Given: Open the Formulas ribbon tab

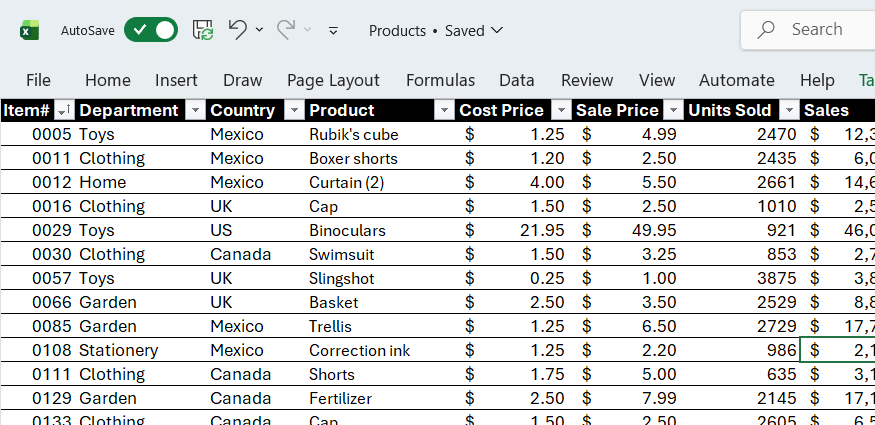Looking at the screenshot, I should point(440,80).
